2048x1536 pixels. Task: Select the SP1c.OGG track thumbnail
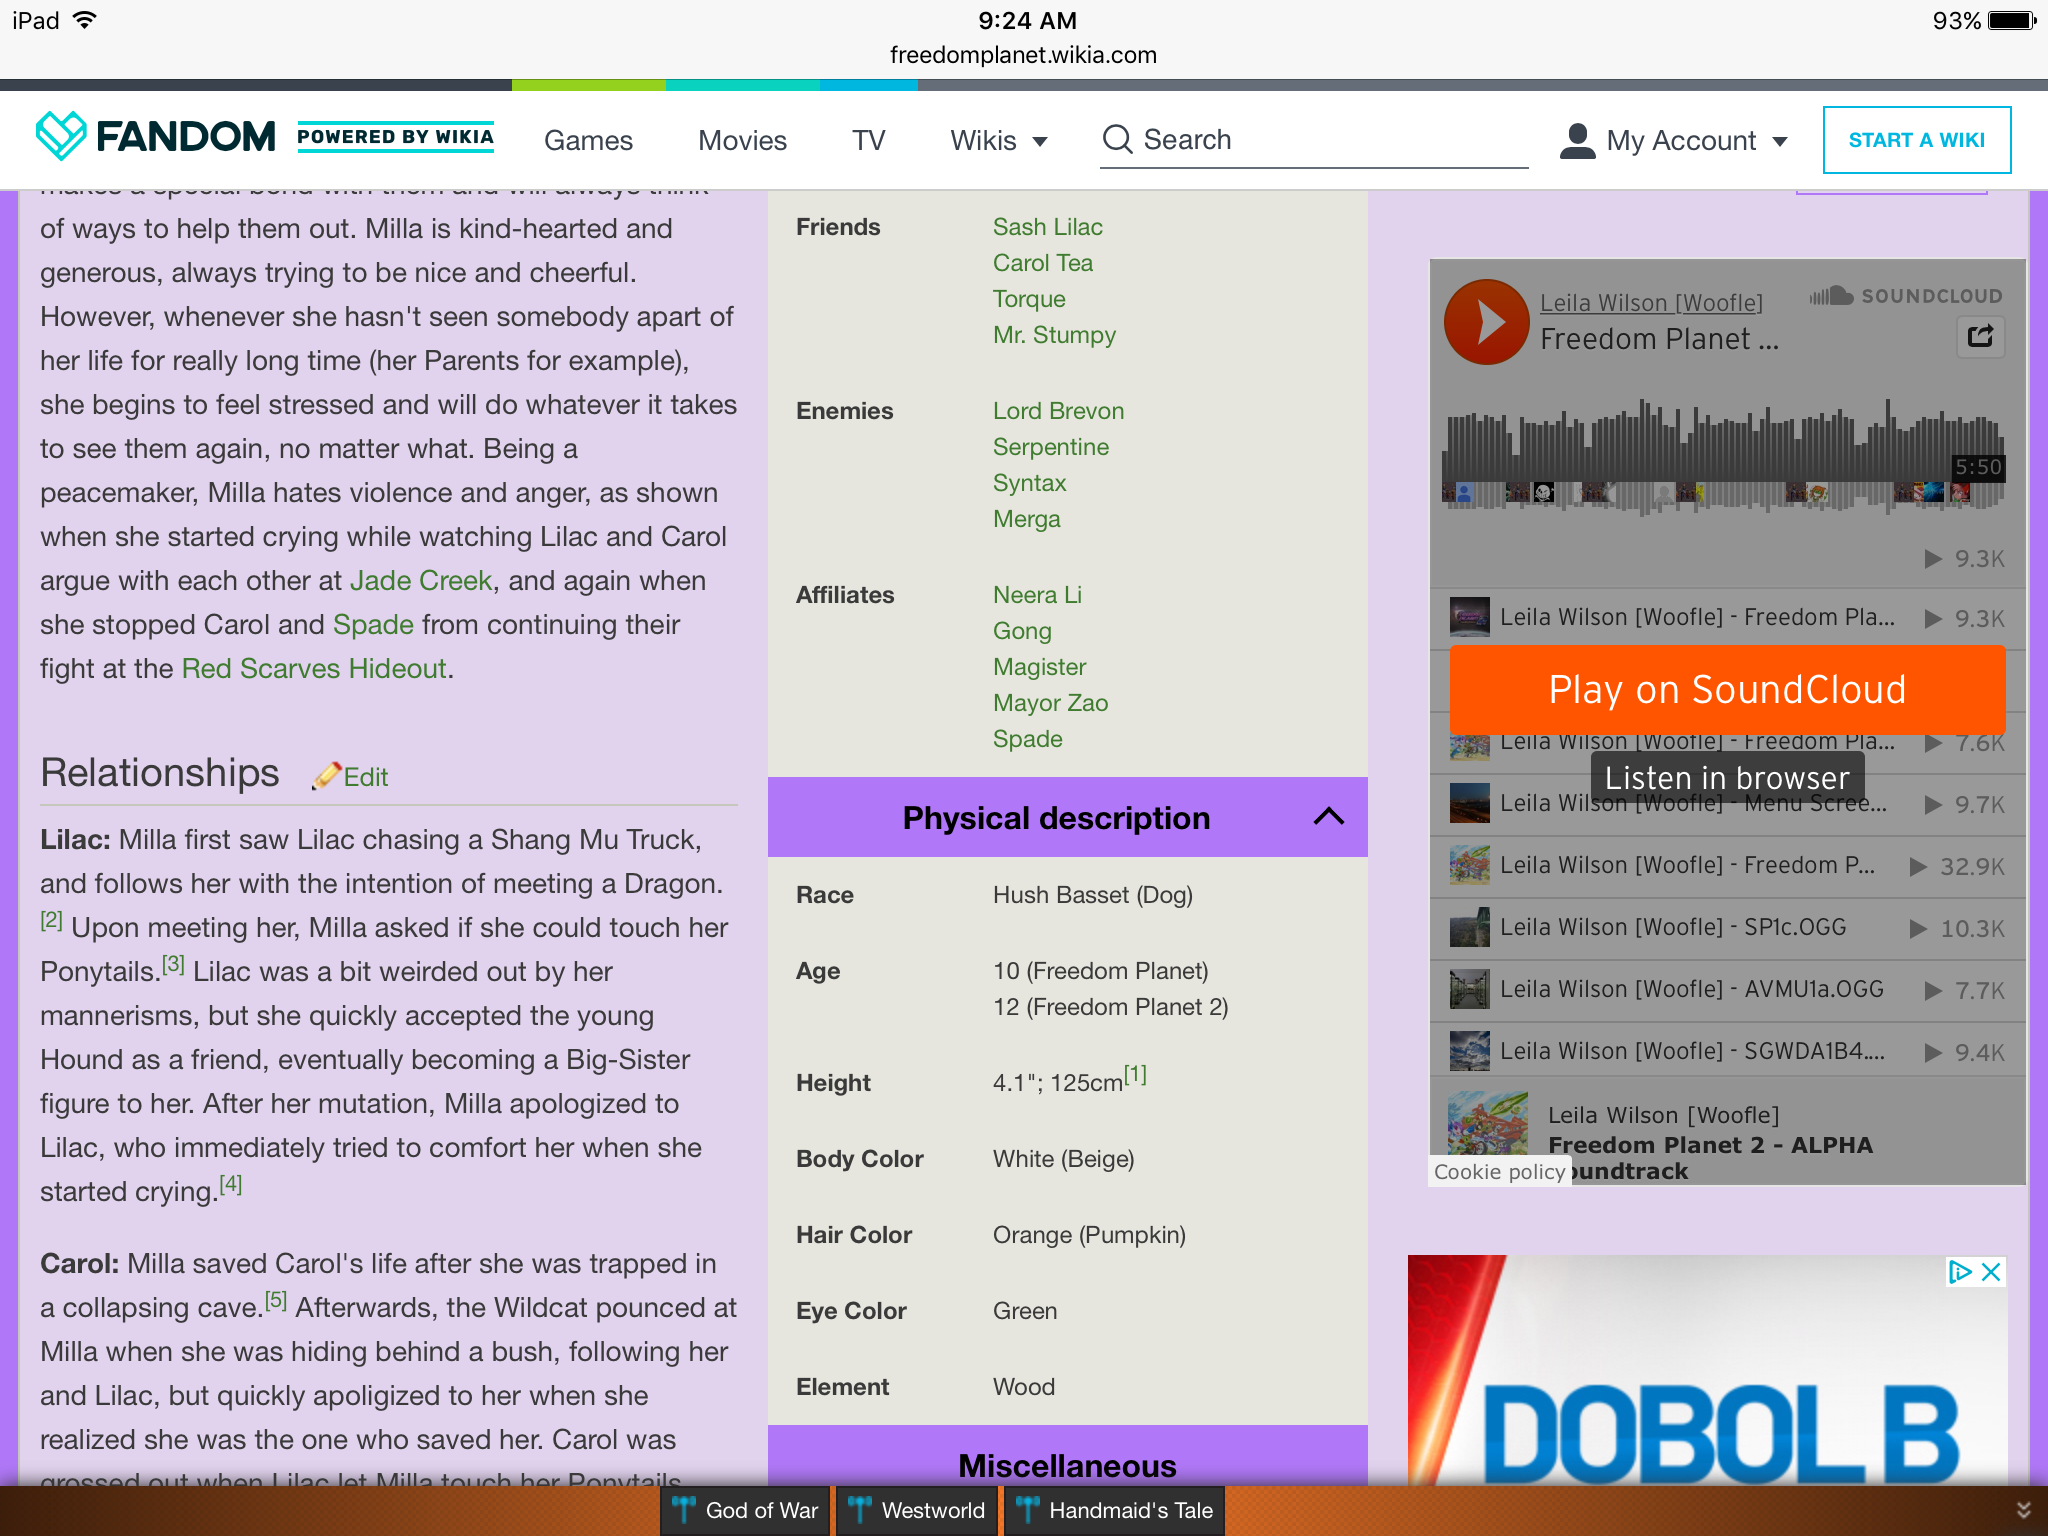click(x=1469, y=927)
